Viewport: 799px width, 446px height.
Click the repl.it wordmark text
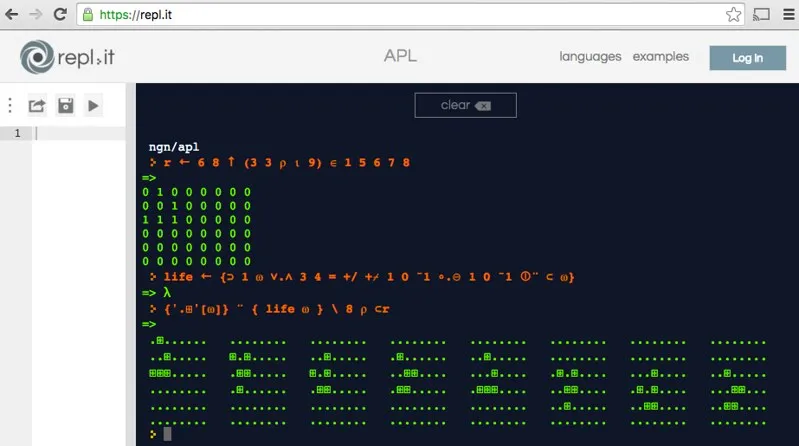[x=86, y=58]
